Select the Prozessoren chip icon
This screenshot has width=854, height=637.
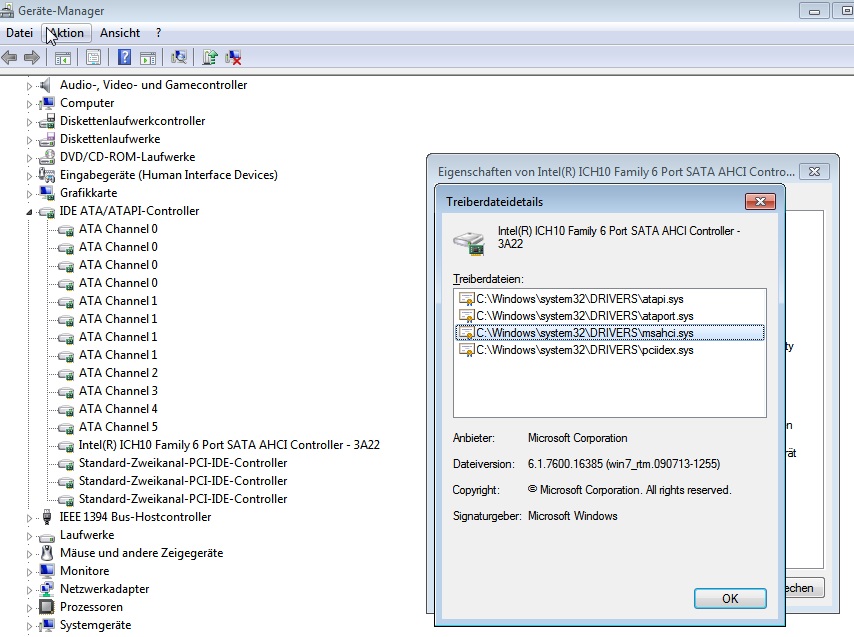tap(47, 607)
